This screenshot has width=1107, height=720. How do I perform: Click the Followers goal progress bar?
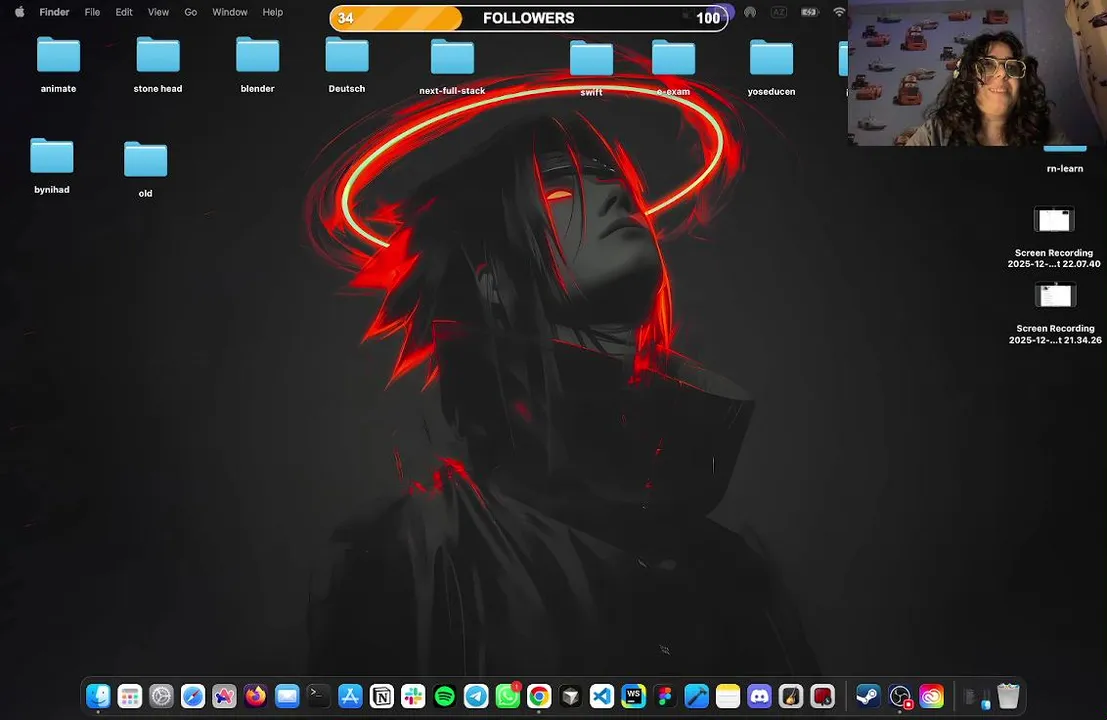(529, 18)
